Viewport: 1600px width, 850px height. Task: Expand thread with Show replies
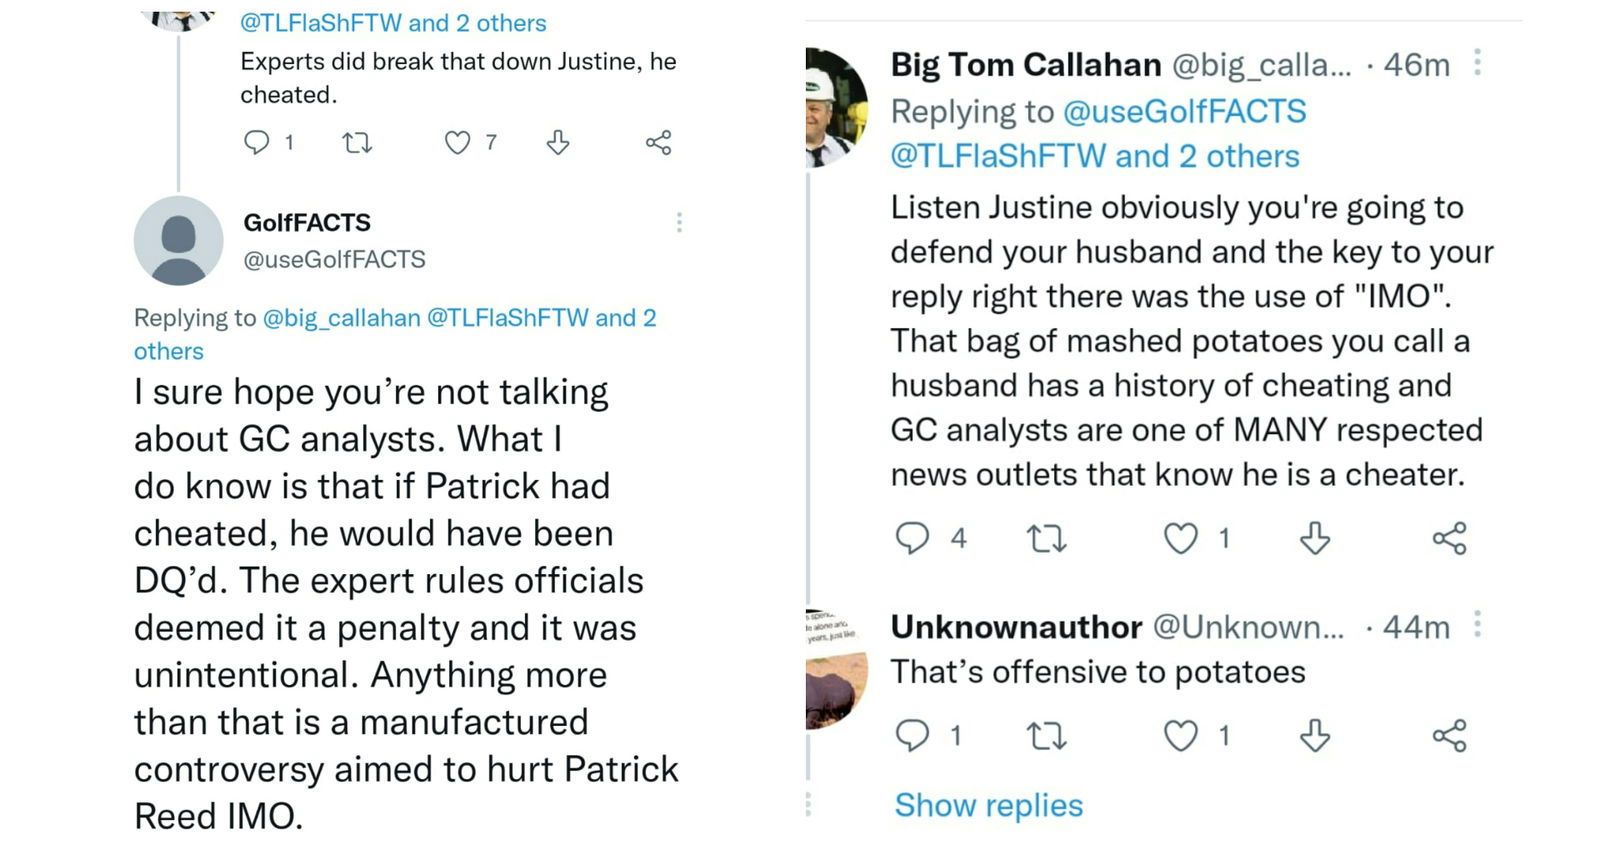tap(988, 805)
